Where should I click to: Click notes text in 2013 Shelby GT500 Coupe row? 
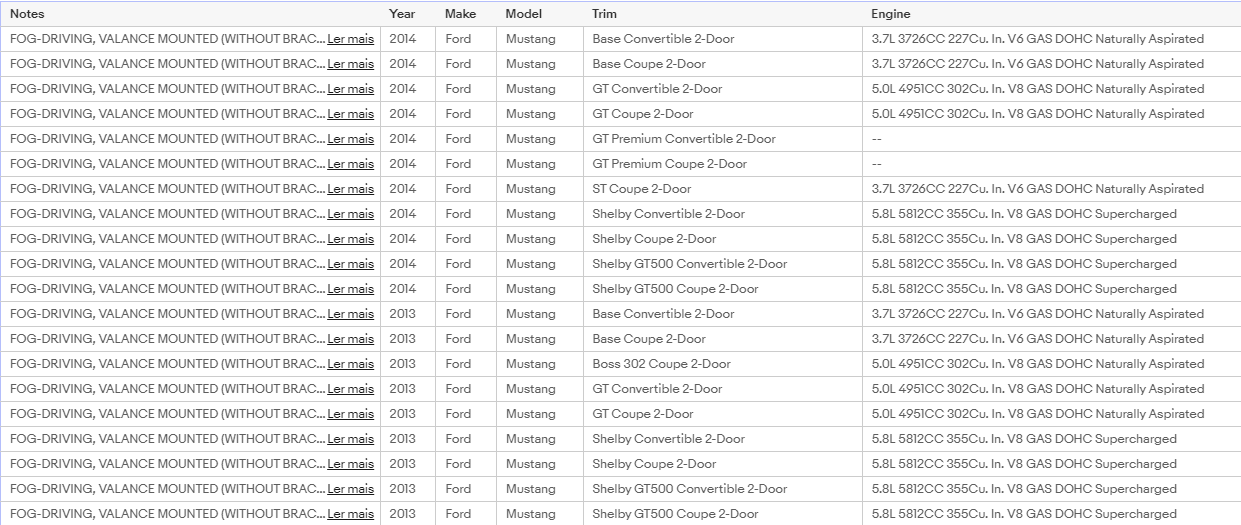(x=168, y=514)
